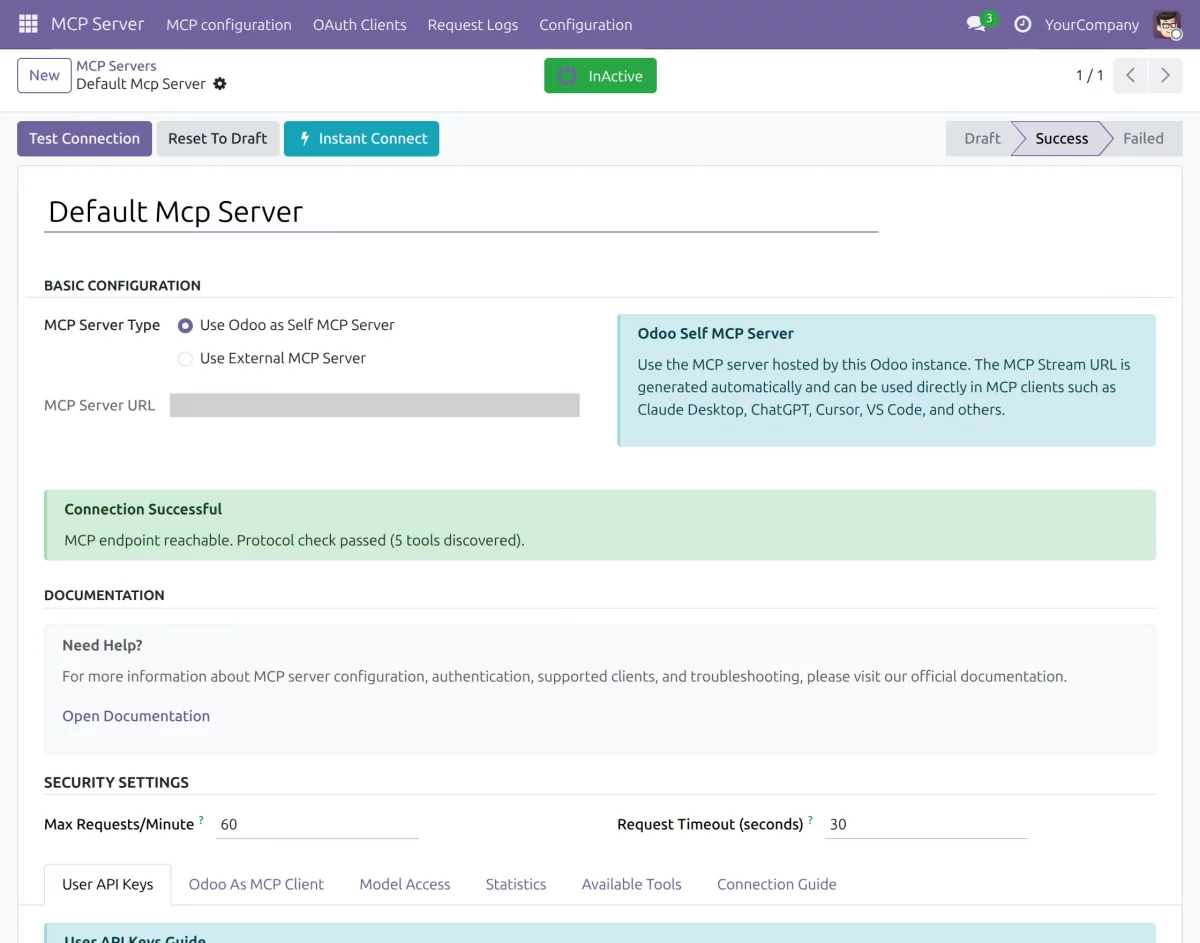Image resolution: width=1200 pixels, height=943 pixels.
Task: Select the Failed status stage
Action: 1143,139
